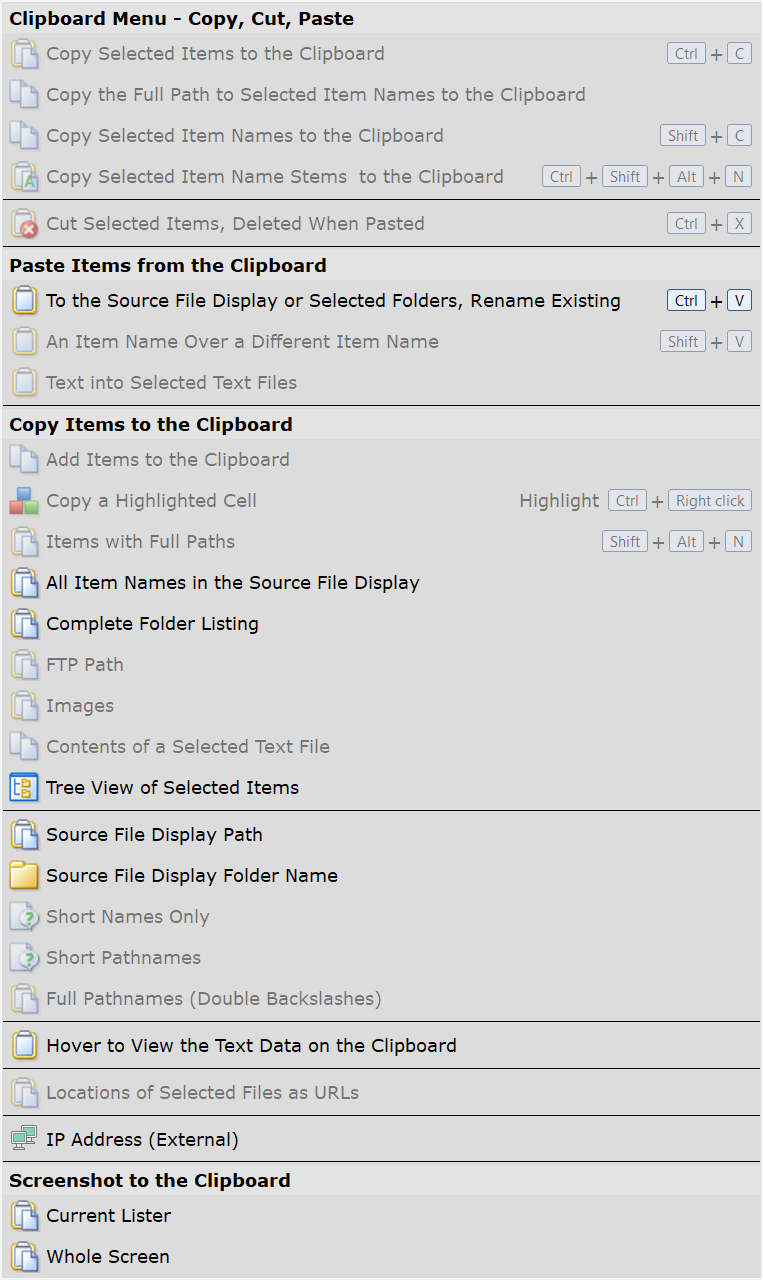The image size is (763, 1280).
Task: Click the Copy a Highlighted Cell cubes icon
Action: pos(23,501)
